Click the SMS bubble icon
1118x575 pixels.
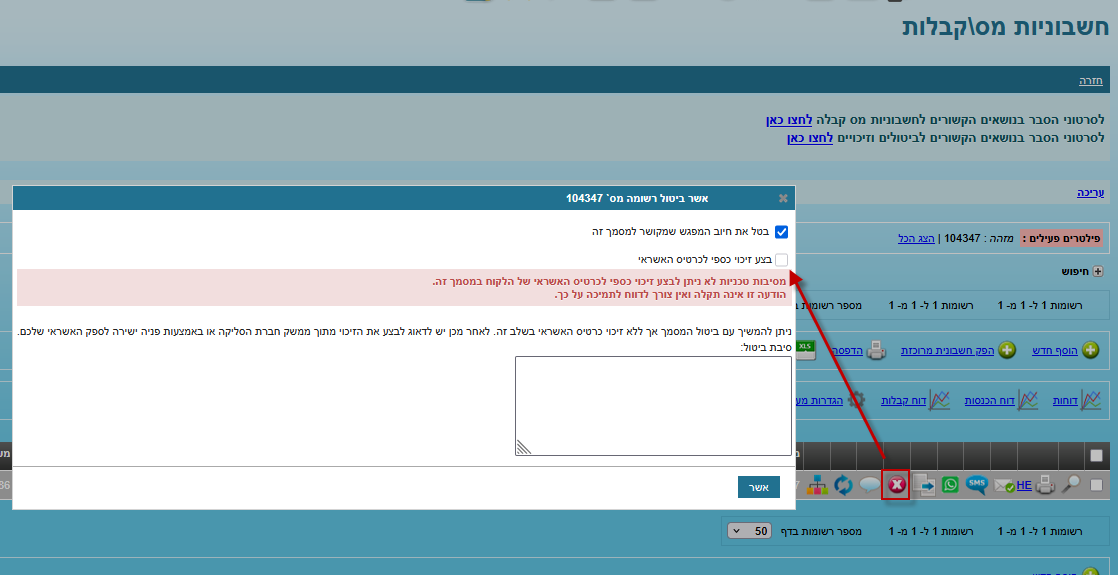click(x=977, y=485)
